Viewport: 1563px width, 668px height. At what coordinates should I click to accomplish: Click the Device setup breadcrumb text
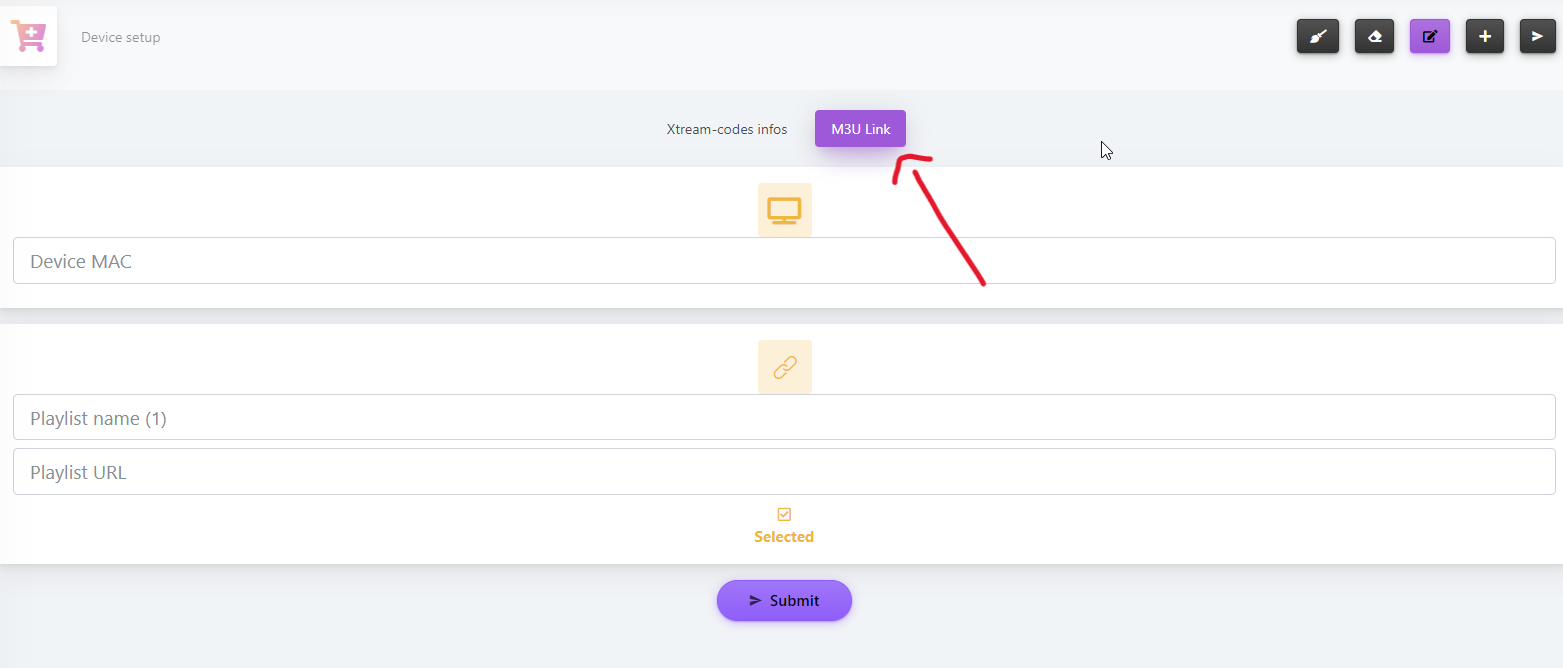click(121, 38)
